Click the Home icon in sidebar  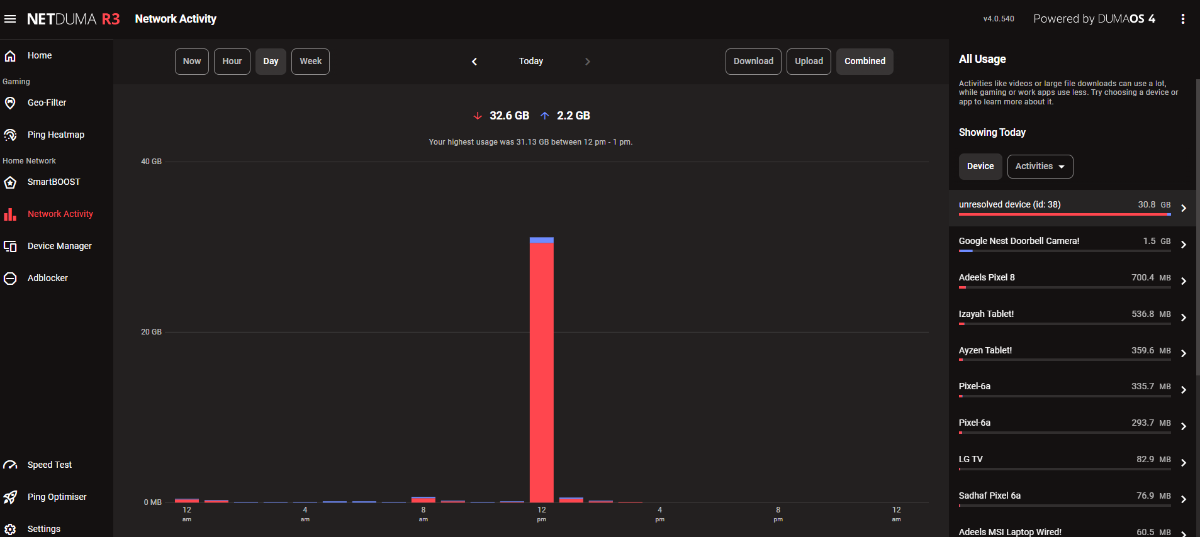click(x=10, y=56)
